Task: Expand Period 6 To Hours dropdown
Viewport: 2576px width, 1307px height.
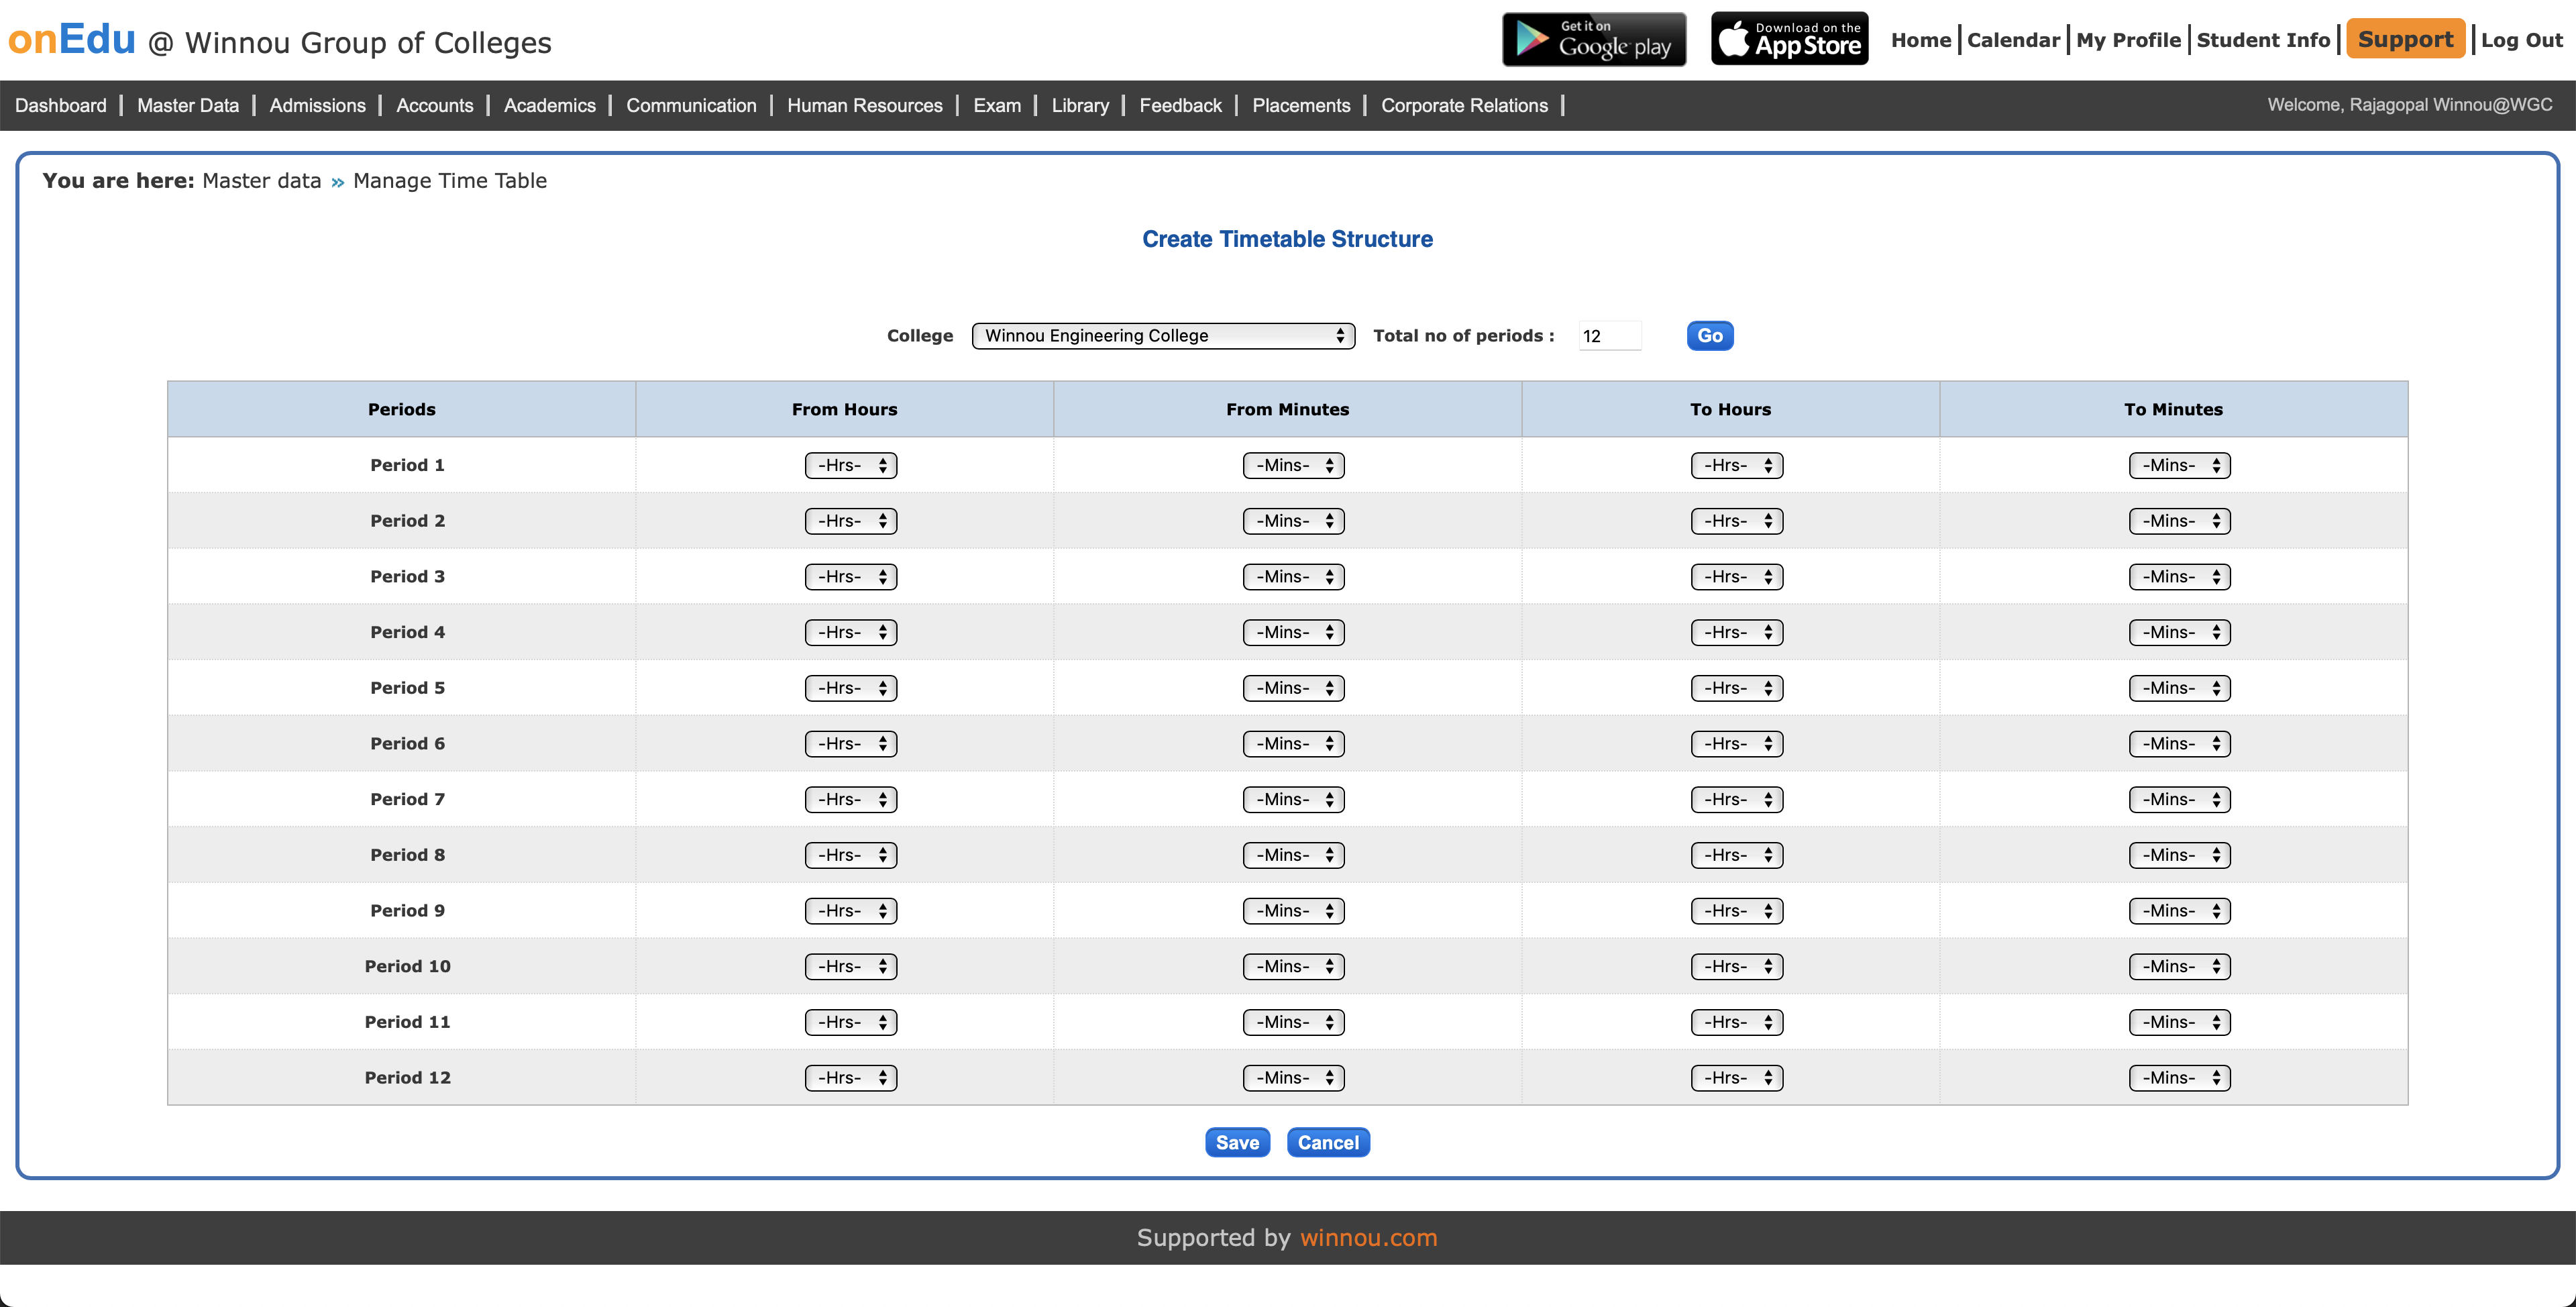Action: (x=1736, y=744)
